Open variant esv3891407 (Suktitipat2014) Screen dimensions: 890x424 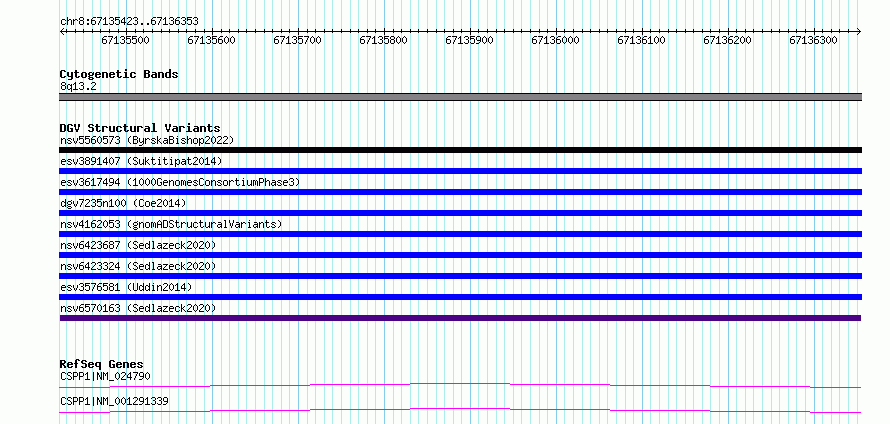(x=141, y=161)
